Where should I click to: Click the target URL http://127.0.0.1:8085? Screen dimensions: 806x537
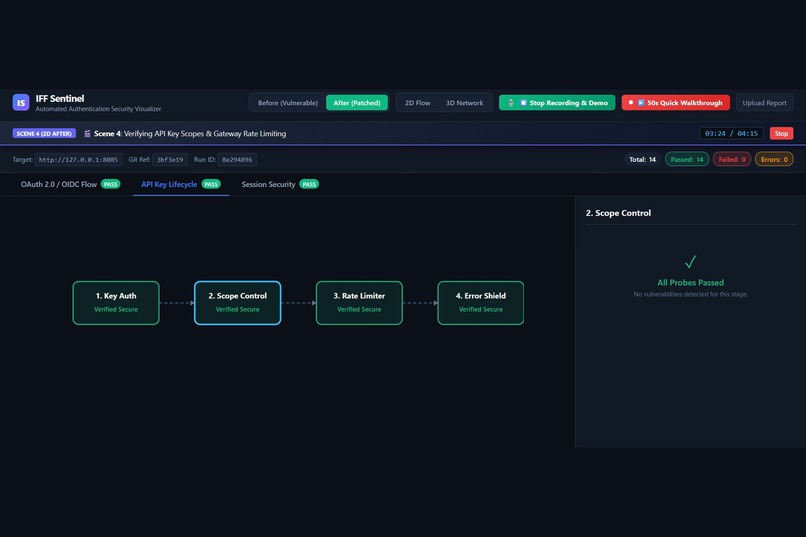[78, 160]
